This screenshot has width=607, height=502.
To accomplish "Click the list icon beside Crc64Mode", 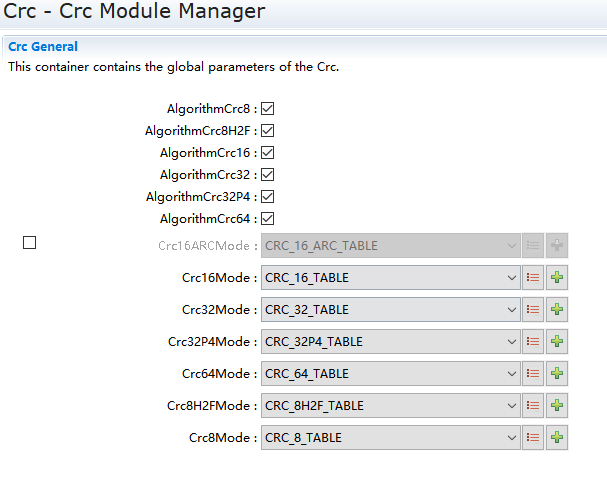I will tap(533, 374).
